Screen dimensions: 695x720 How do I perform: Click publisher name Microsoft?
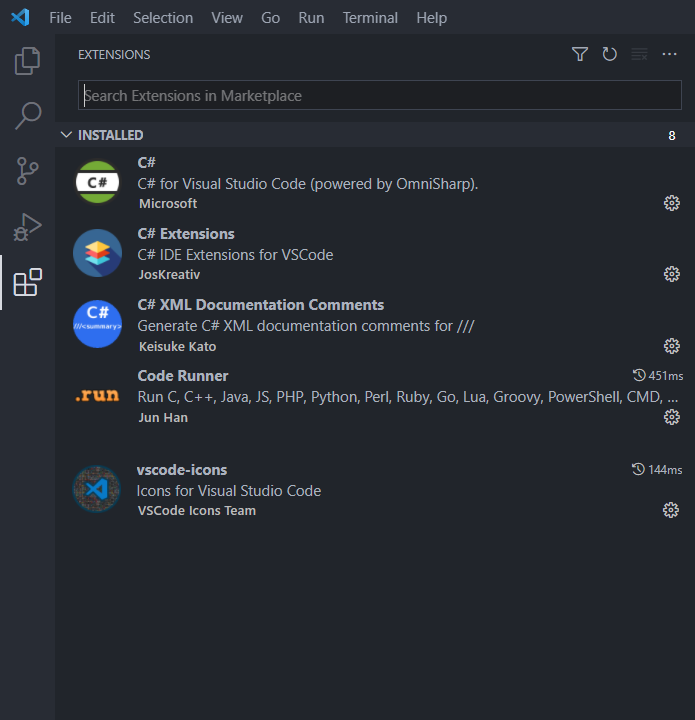pyautogui.click(x=168, y=203)
